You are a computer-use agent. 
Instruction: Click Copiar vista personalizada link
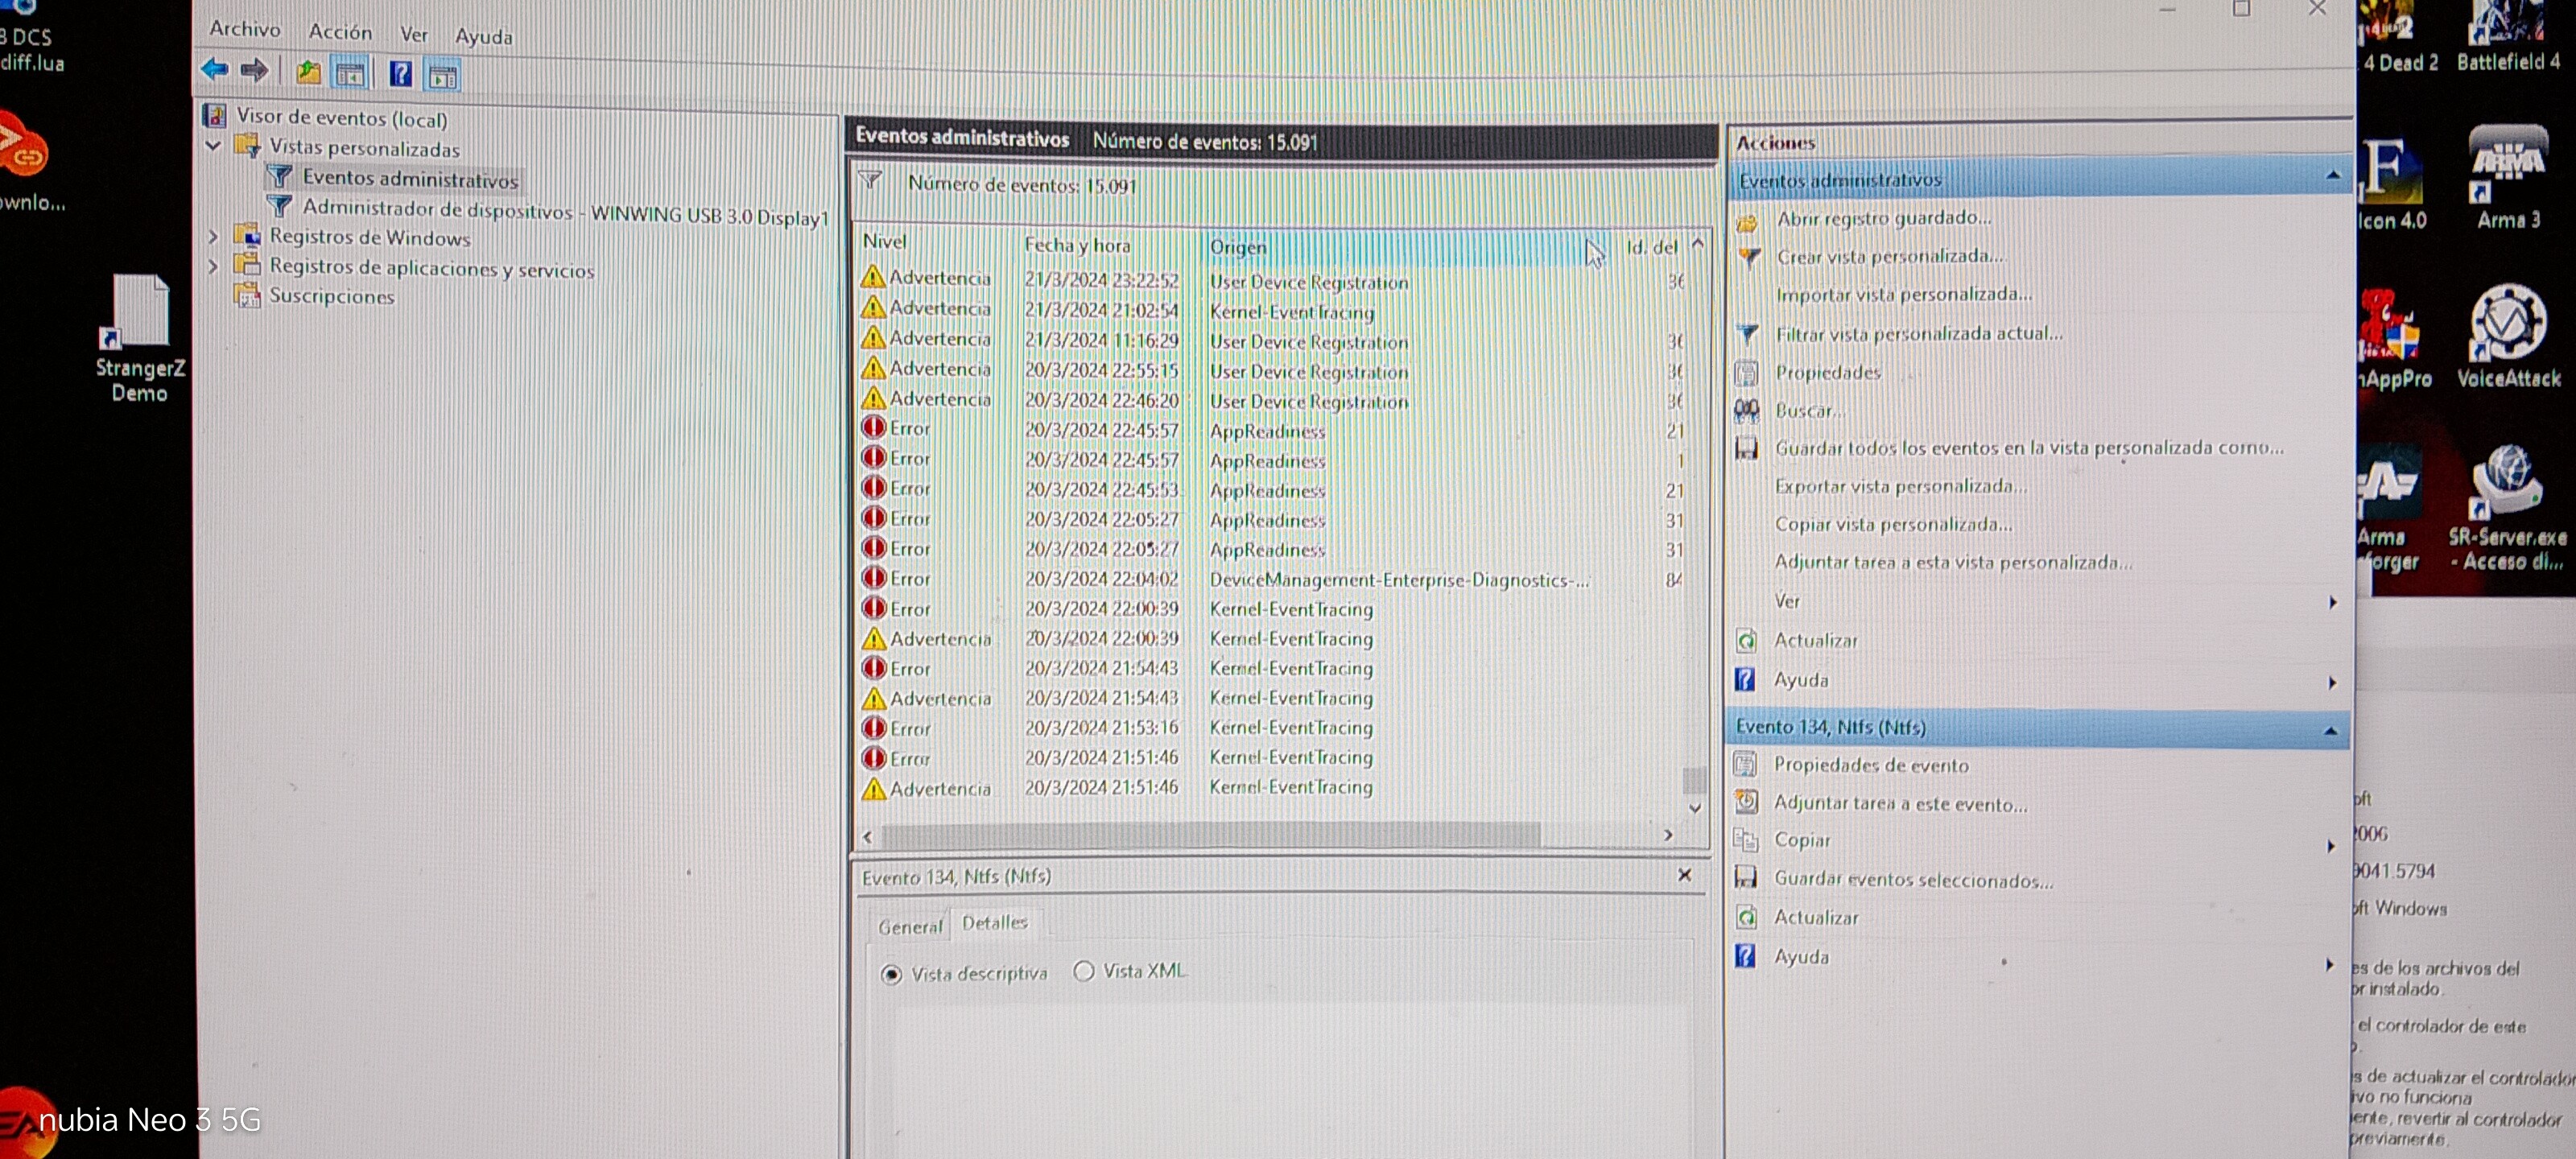[1893, 524]
